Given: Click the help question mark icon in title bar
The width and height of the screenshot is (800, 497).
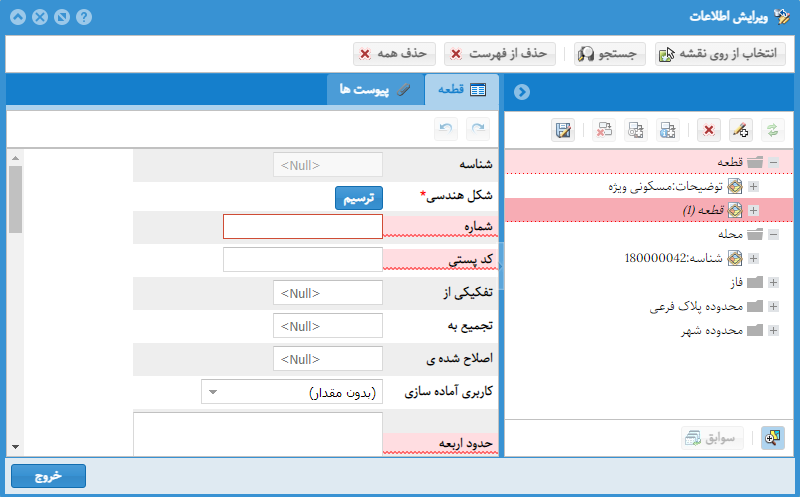Looking at the screenshot, I should pyautogui.click(x=84, y=17).
